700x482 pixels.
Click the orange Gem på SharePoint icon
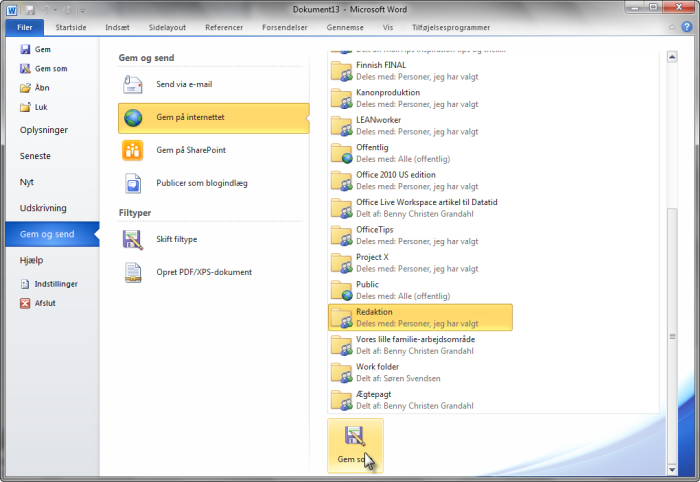click(133, 150)
